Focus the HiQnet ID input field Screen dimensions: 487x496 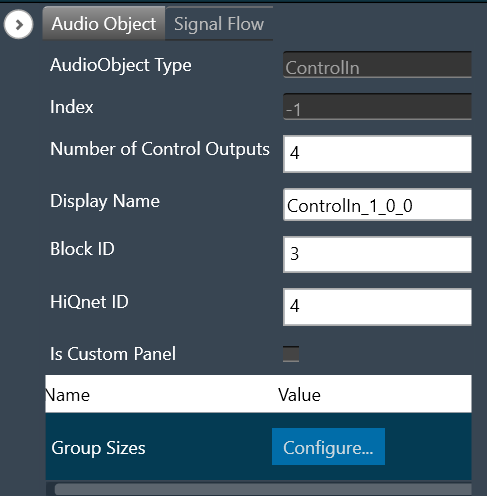click(377, 307)
